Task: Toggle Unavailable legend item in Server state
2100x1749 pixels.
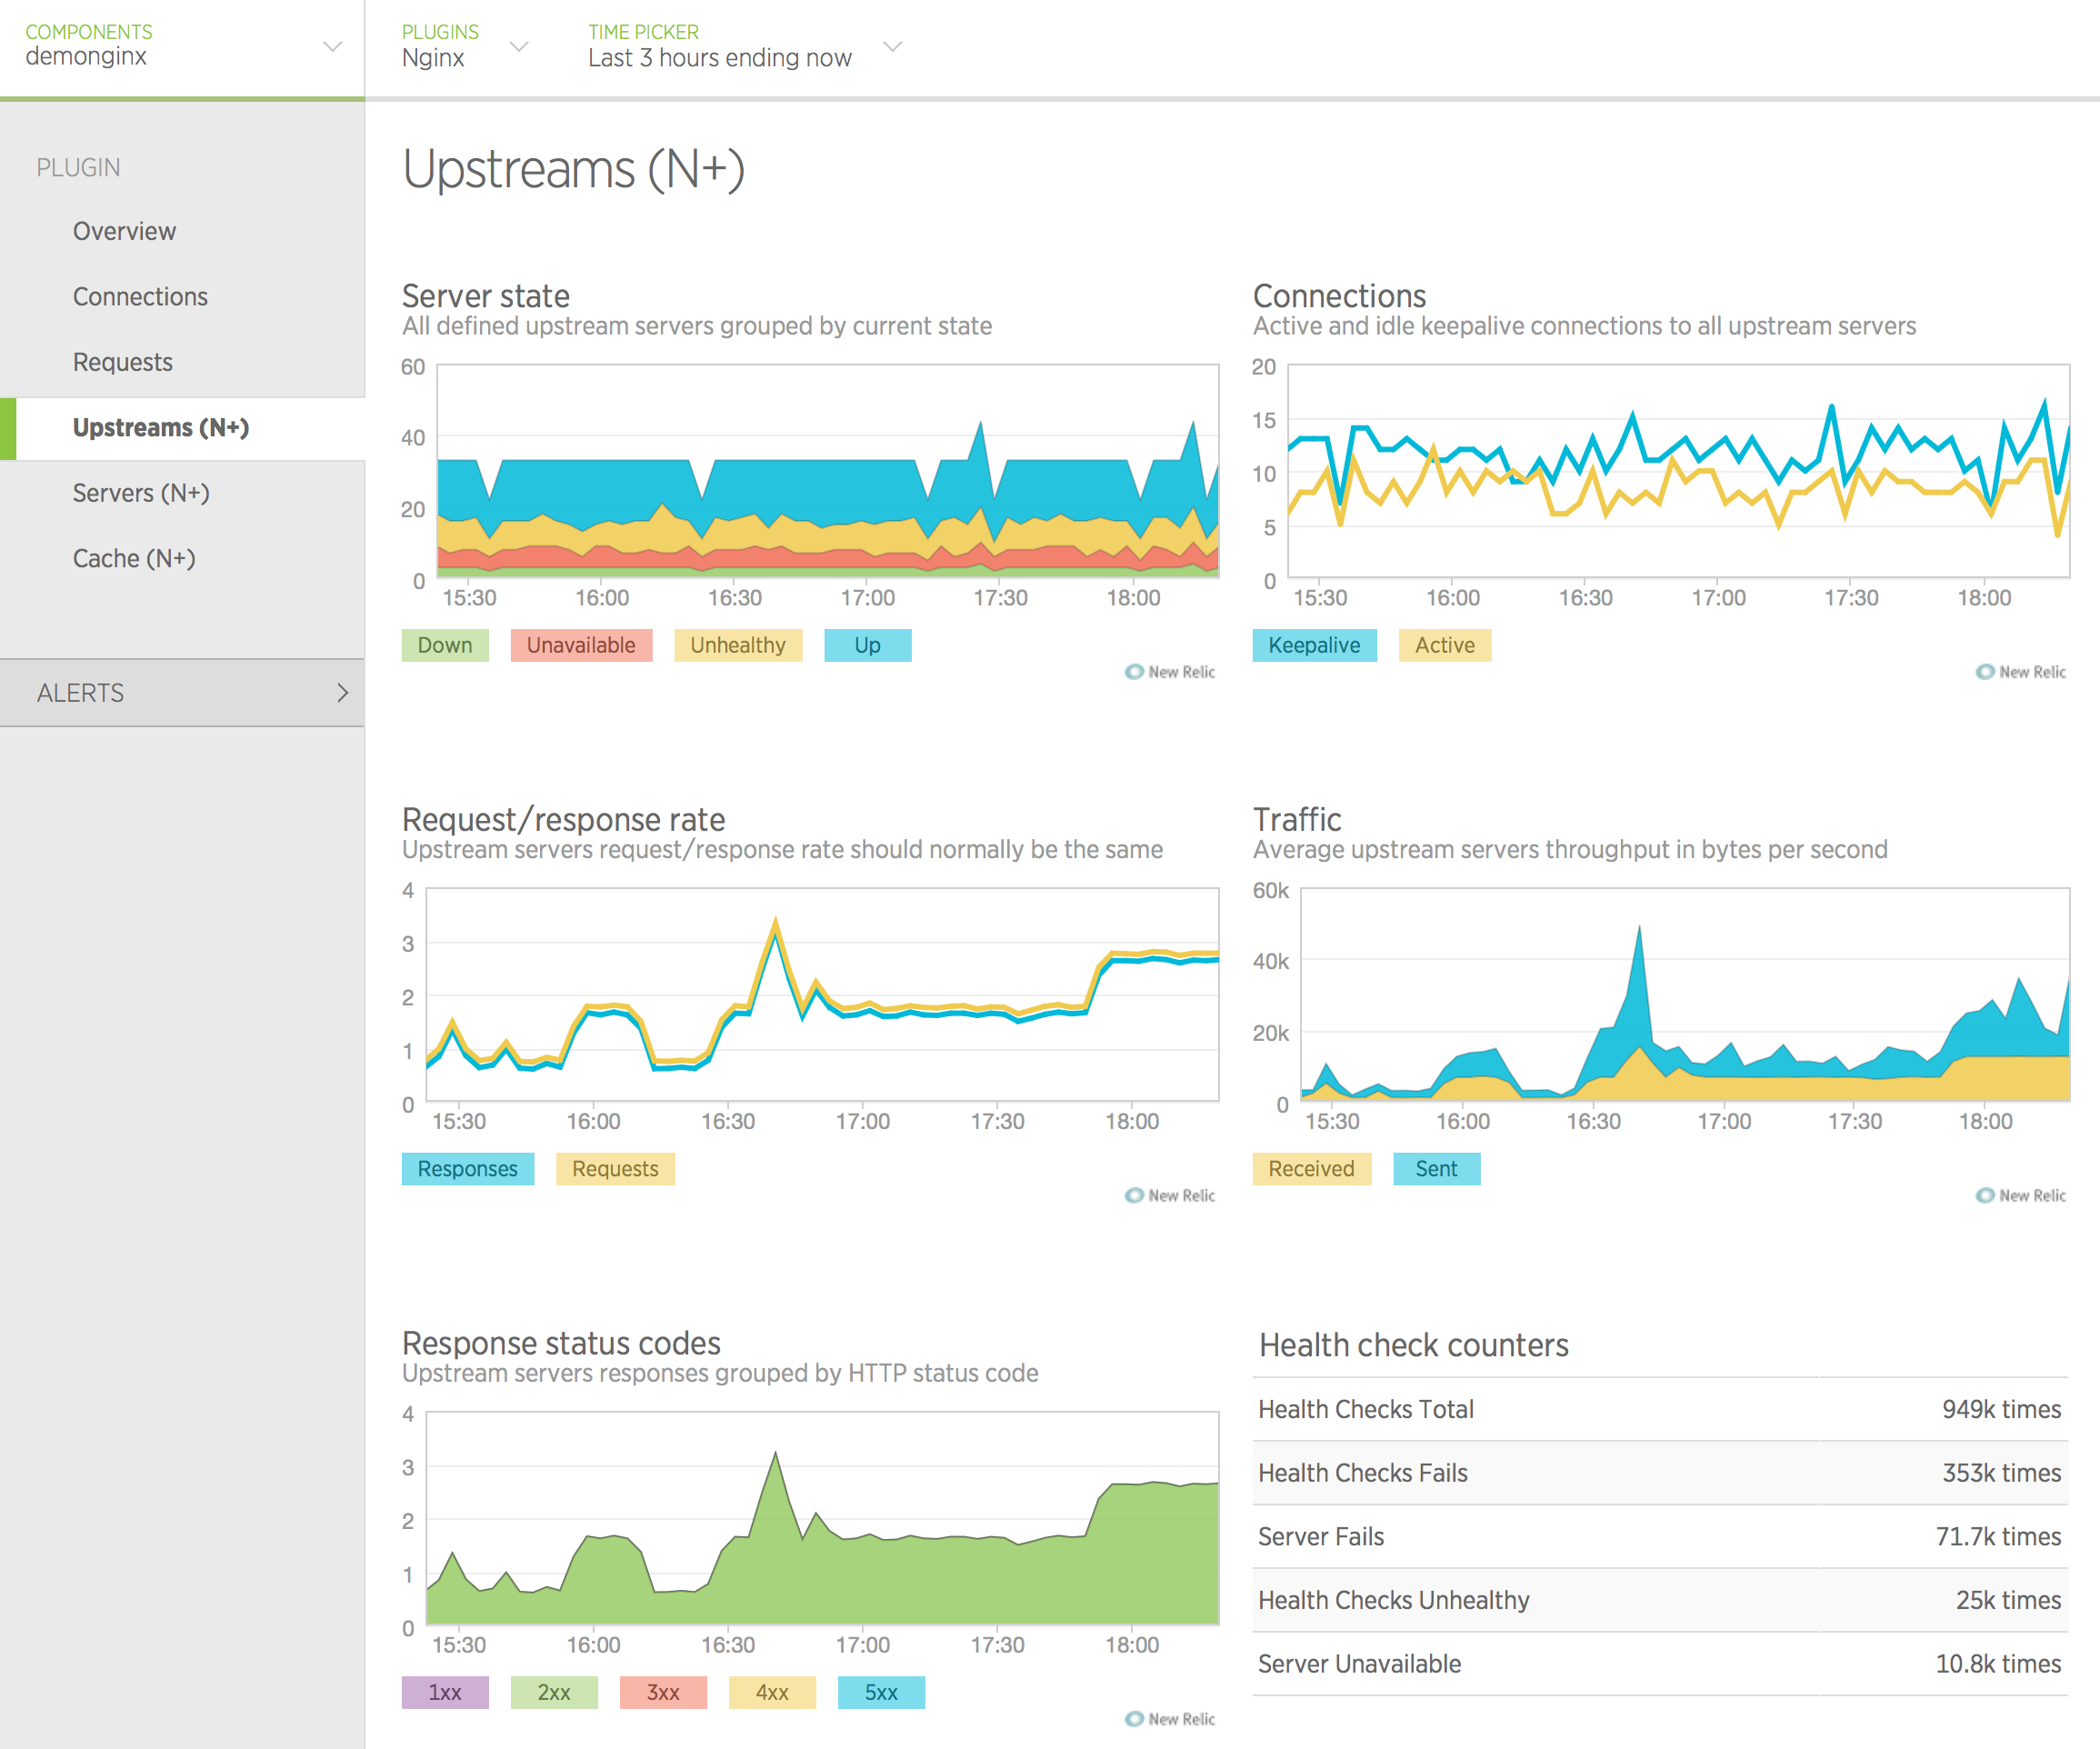Action: pyautogui.click(x=581, y=645)
